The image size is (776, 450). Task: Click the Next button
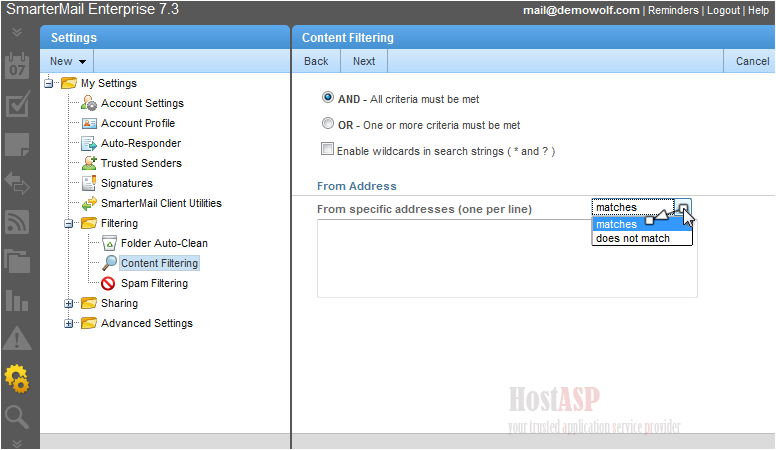364,61
